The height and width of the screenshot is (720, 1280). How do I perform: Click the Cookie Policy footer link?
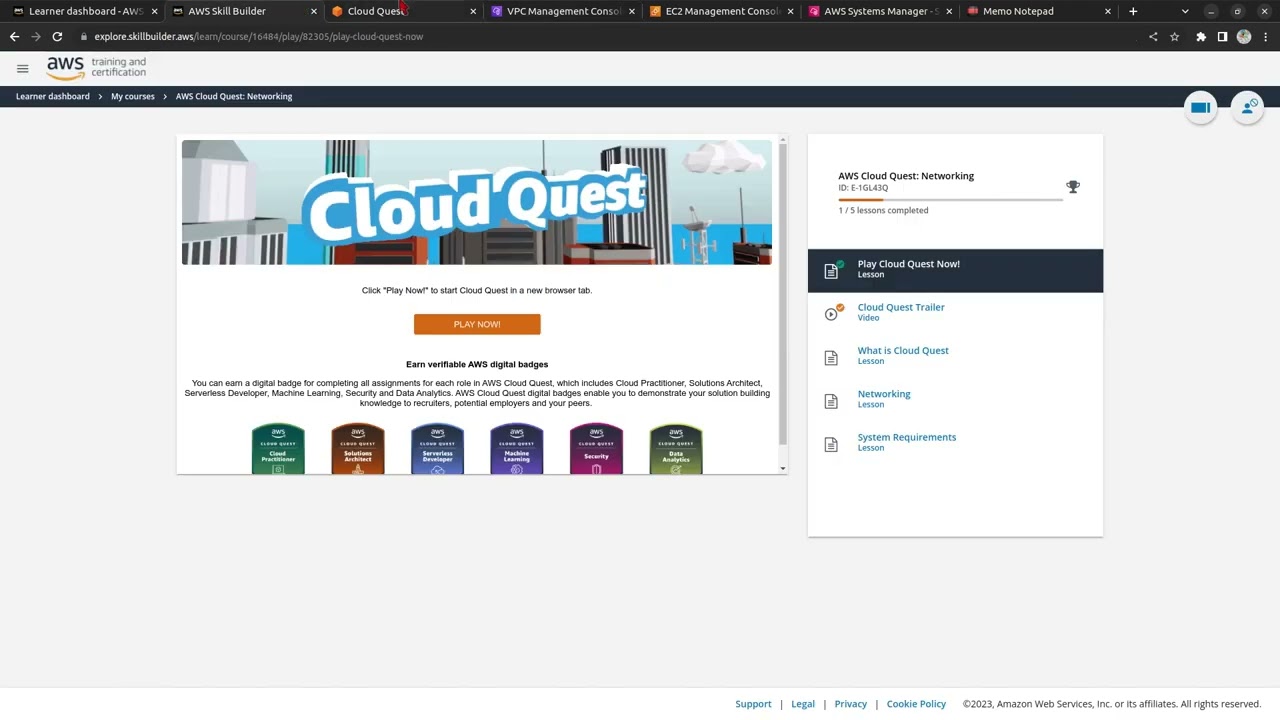(x=916, y=704)
